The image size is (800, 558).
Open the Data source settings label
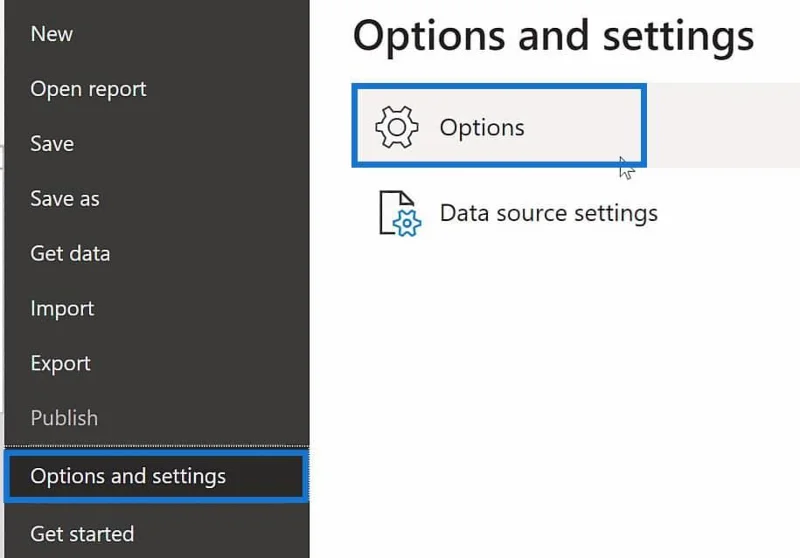tap(548, 213)
